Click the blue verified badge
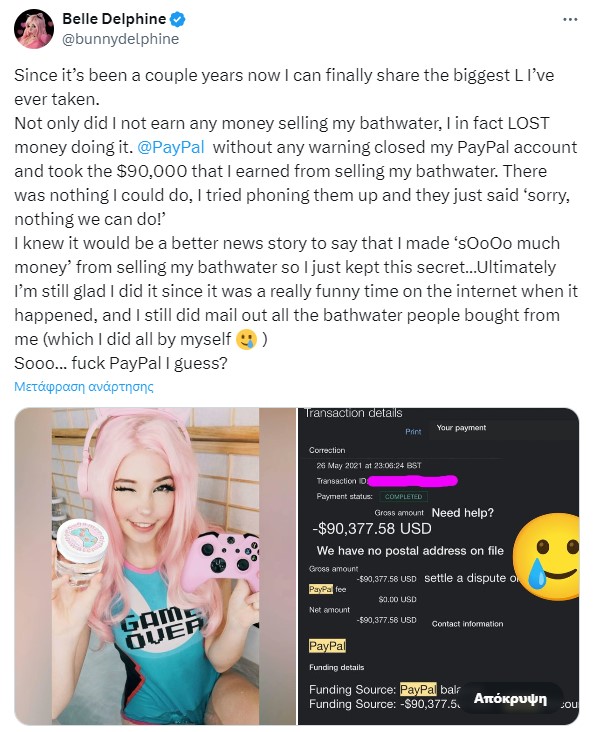 [x=178, y=19]
